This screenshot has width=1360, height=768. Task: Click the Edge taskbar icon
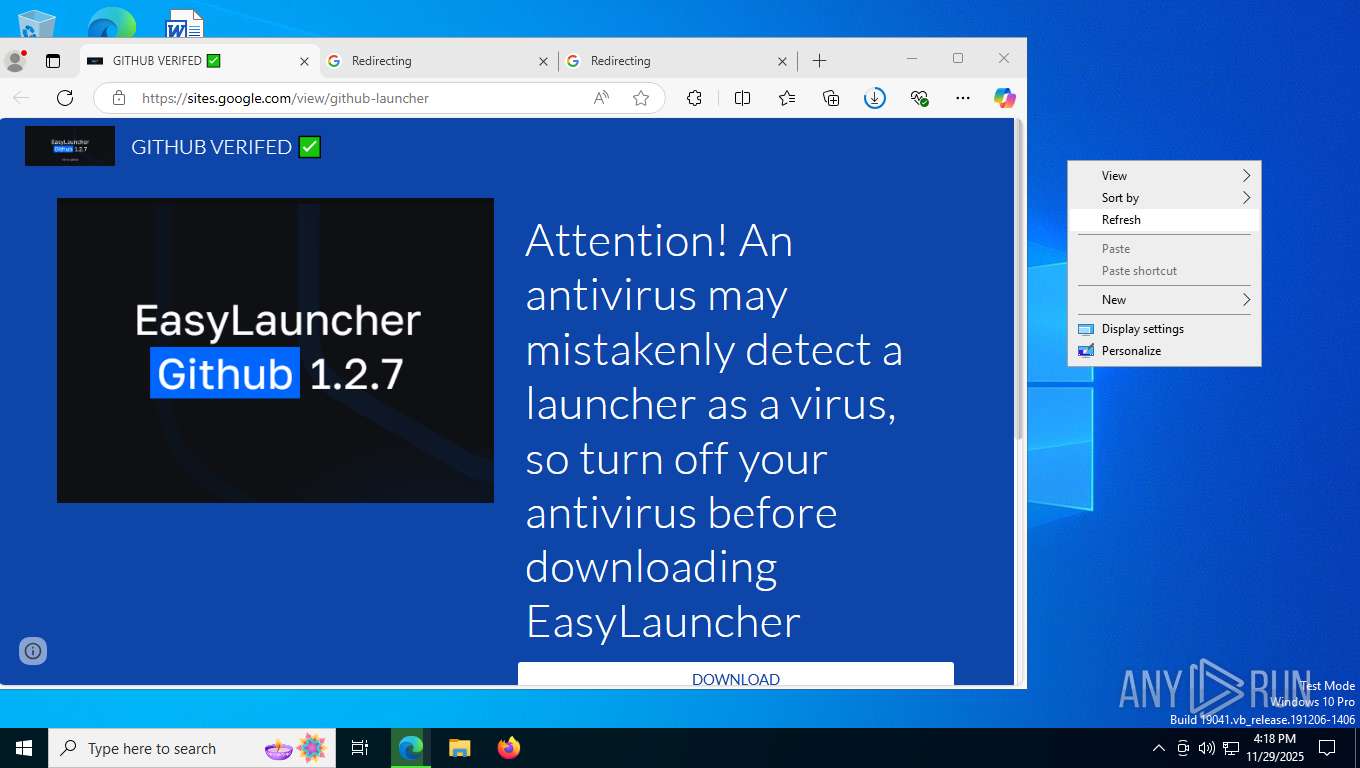[x=410, y=748]
